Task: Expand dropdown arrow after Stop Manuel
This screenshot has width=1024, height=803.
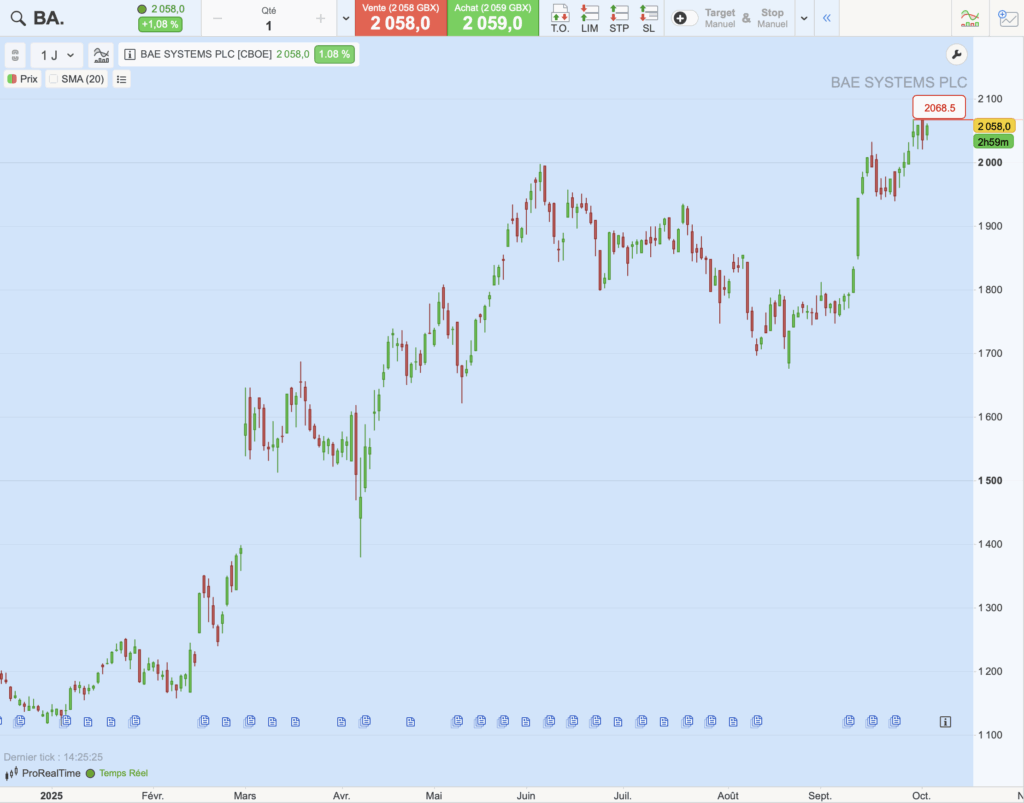Action: click(803, 18)
